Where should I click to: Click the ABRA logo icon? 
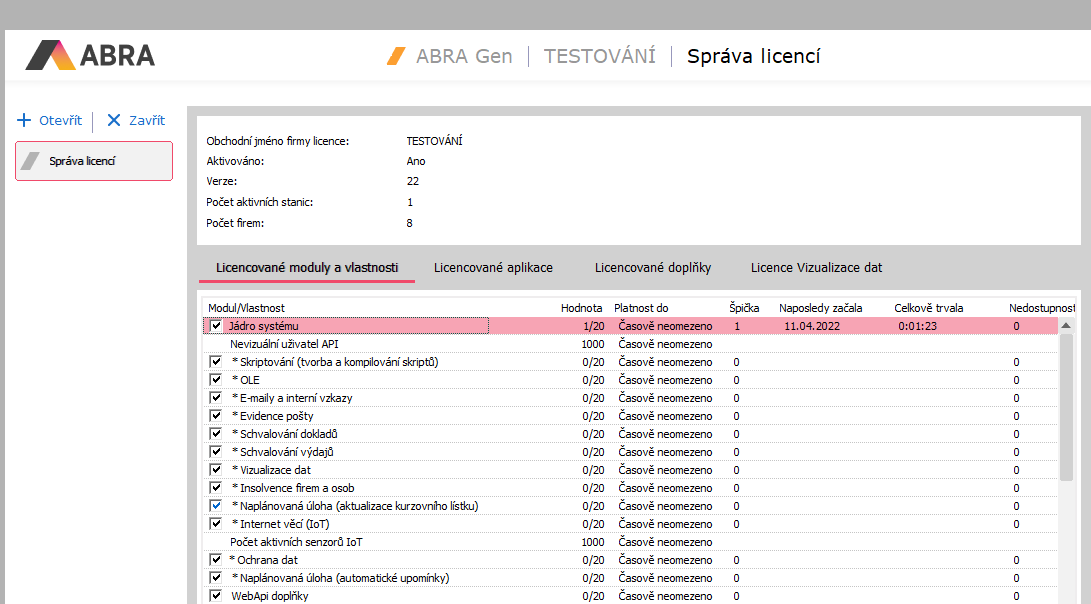50,55
